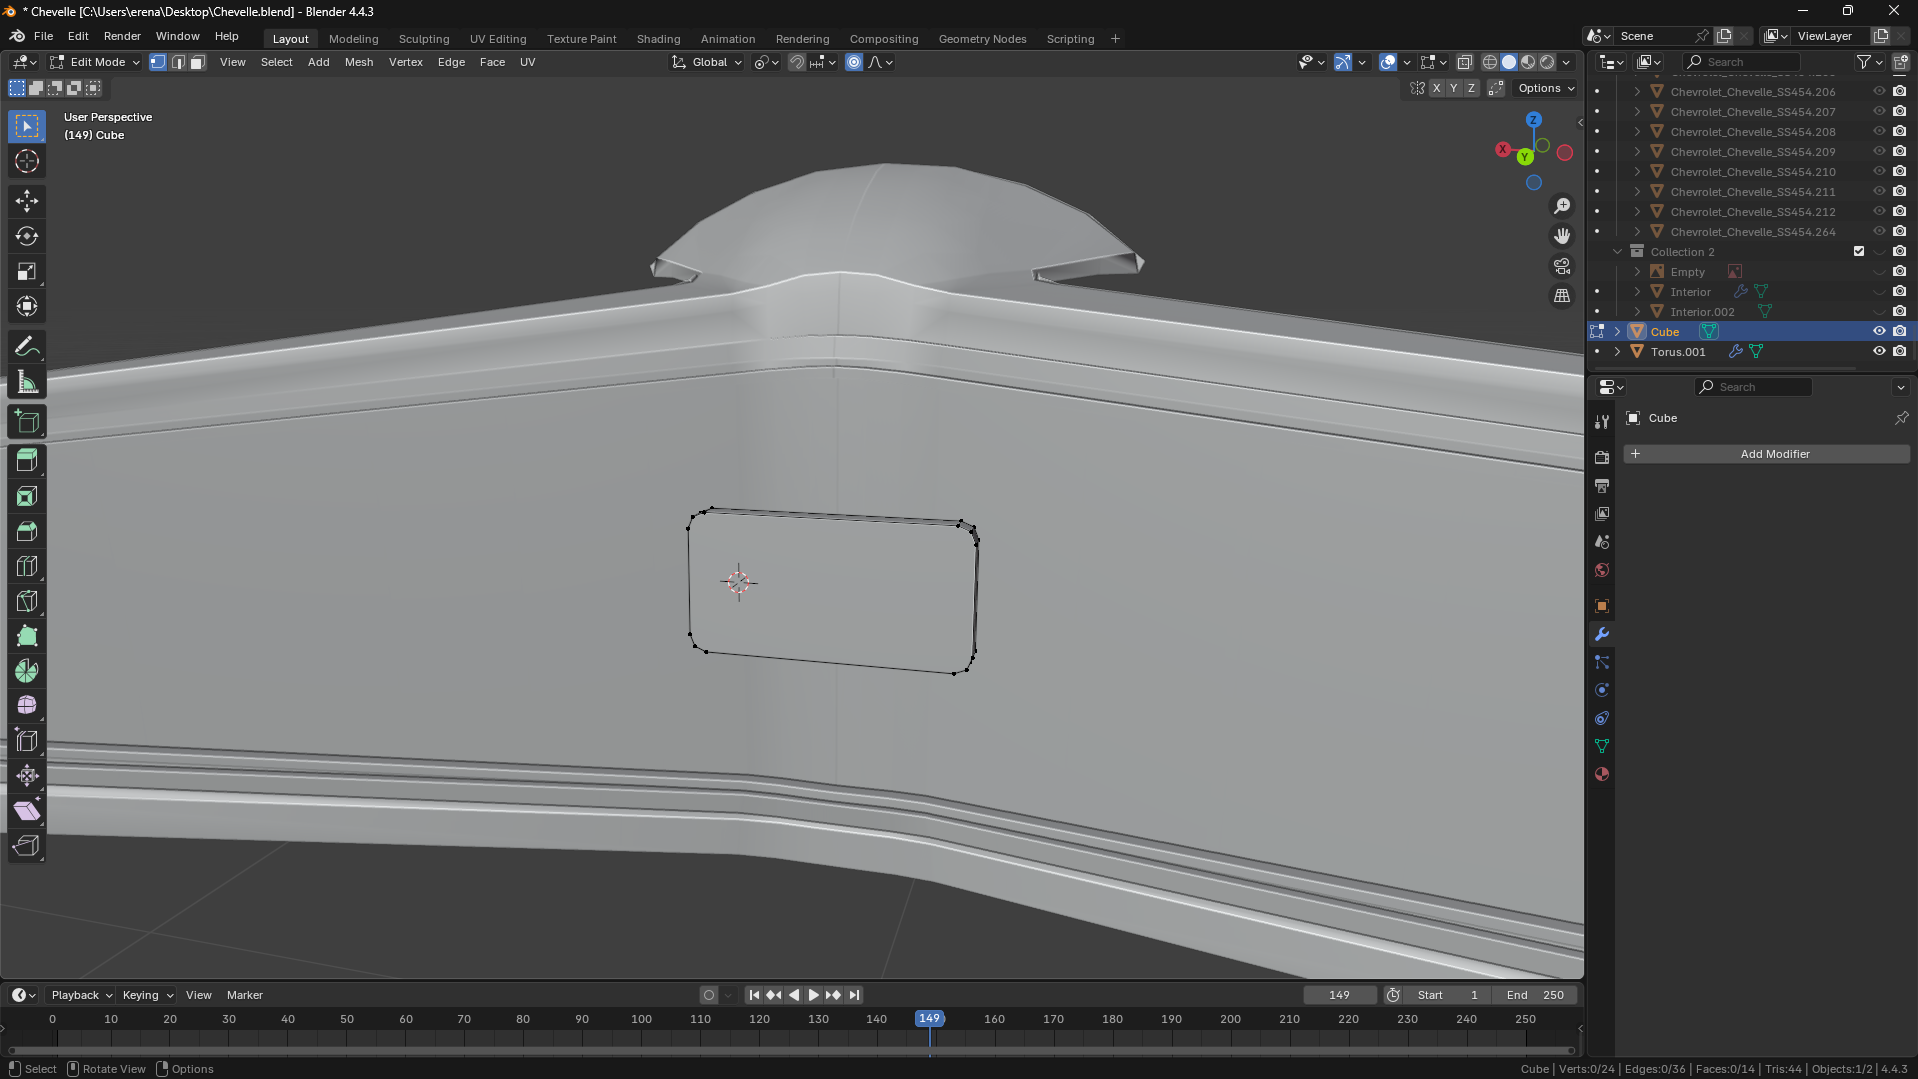Click the pan view hand icon
Viewport: 1918px width, 1079px height.
point(1562,236)
